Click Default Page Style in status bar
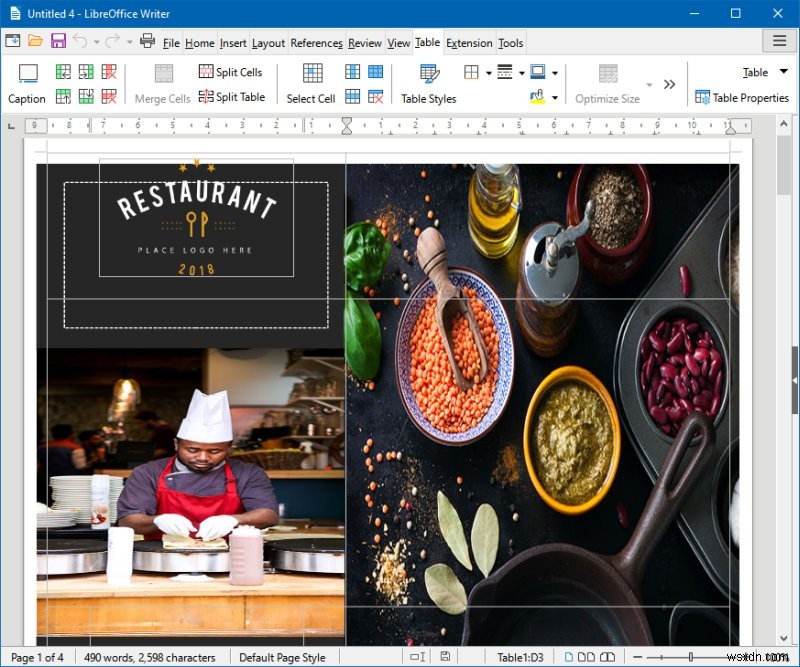Screen dimensions: 800x667 click(283, 657)
